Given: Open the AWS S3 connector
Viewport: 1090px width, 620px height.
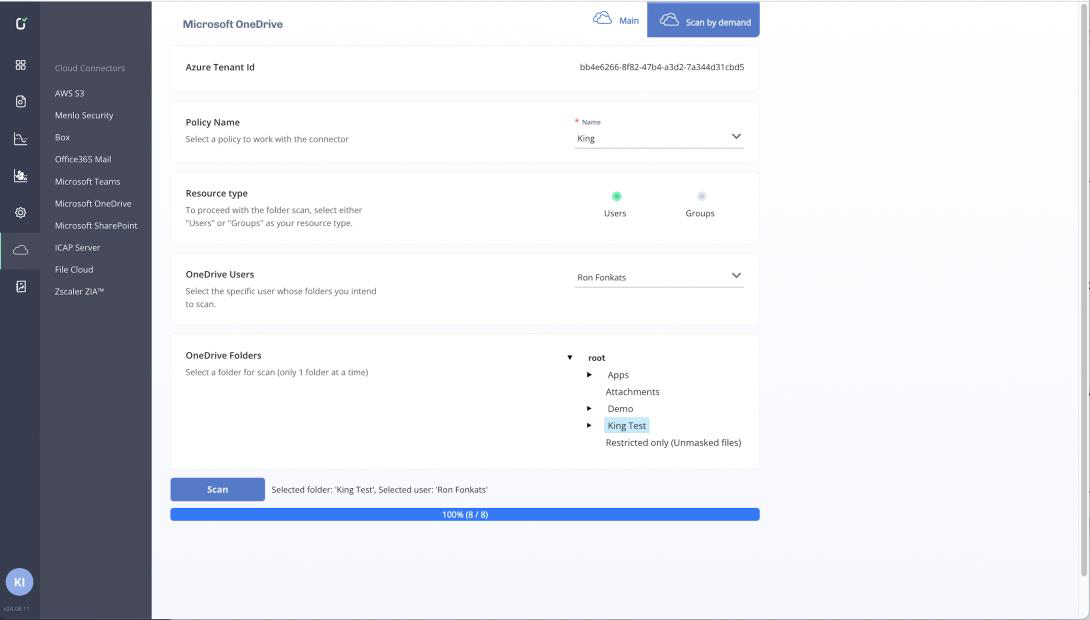Looking at the screenshot, I should (x=70, y=93).
